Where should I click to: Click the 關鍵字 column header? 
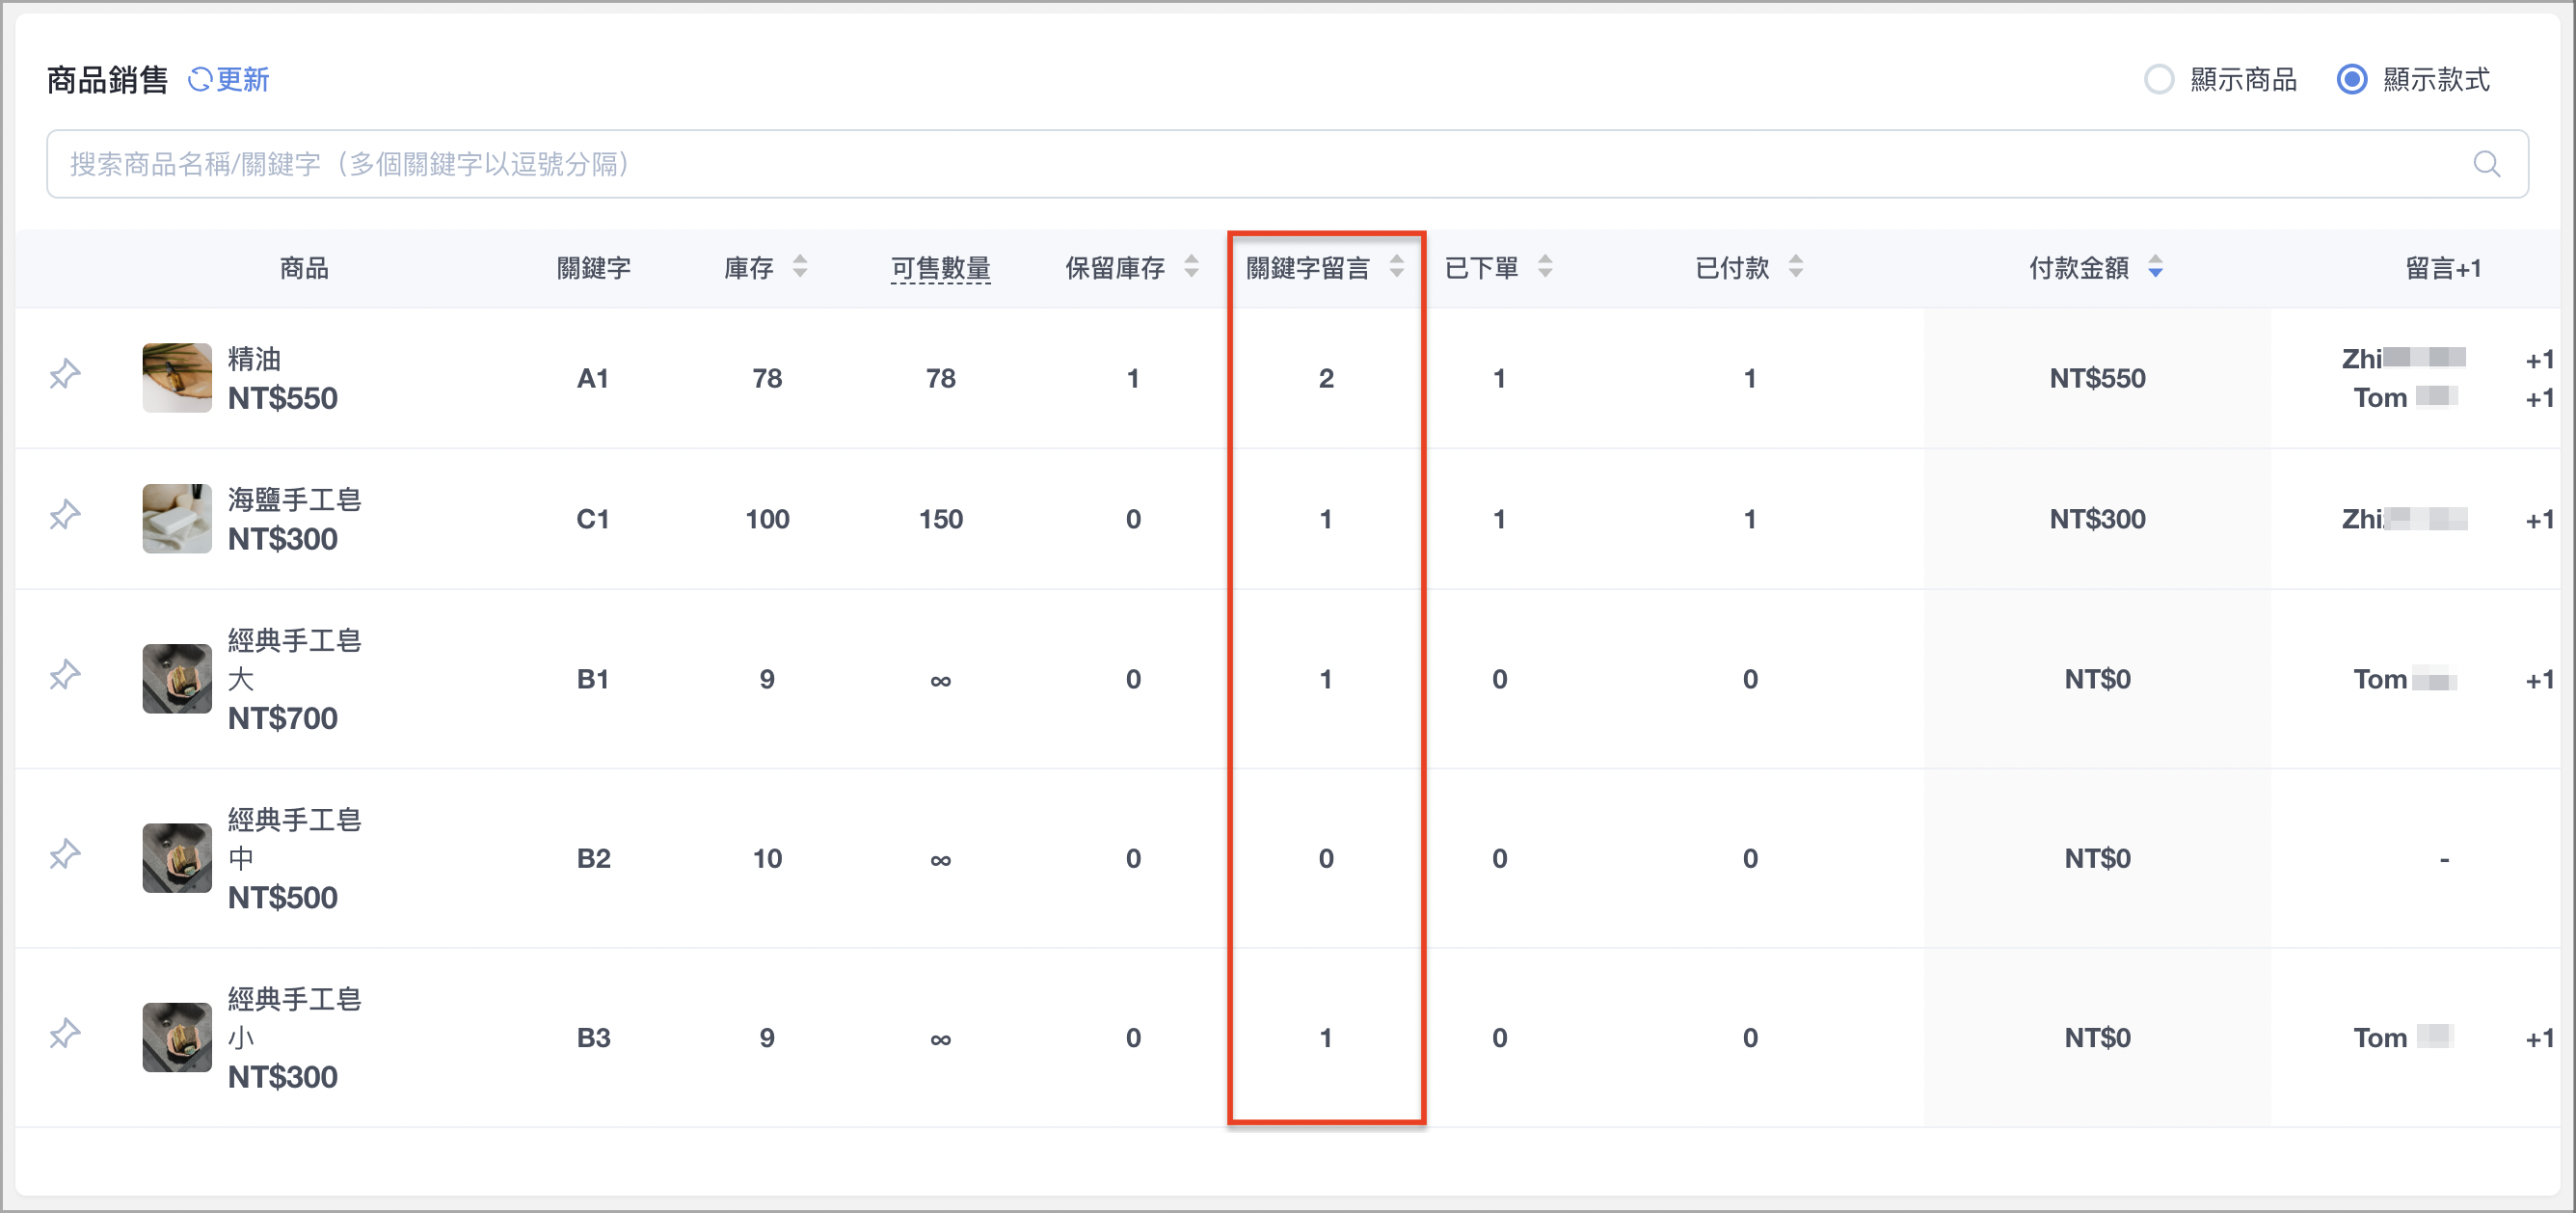593,268
